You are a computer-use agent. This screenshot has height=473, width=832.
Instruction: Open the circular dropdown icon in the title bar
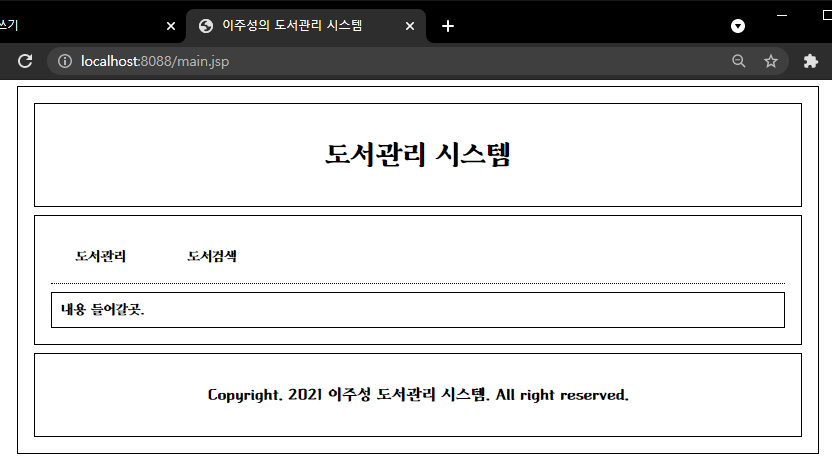coord(738,26)
